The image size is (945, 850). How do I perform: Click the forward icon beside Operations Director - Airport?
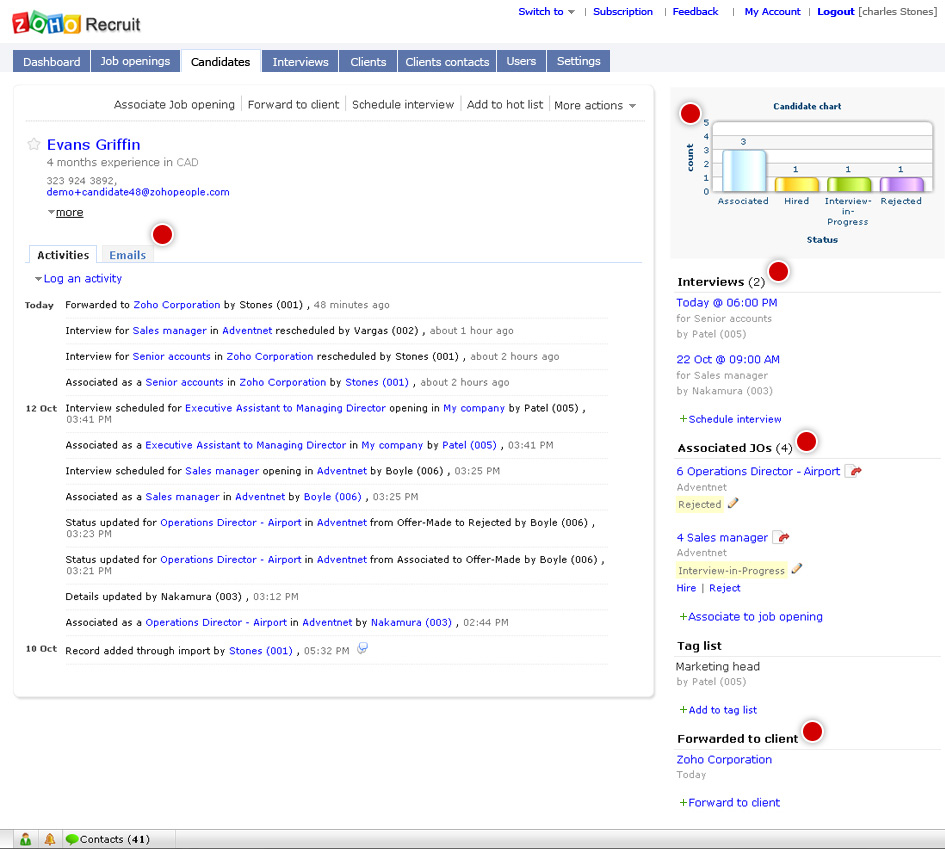point(853,471)
